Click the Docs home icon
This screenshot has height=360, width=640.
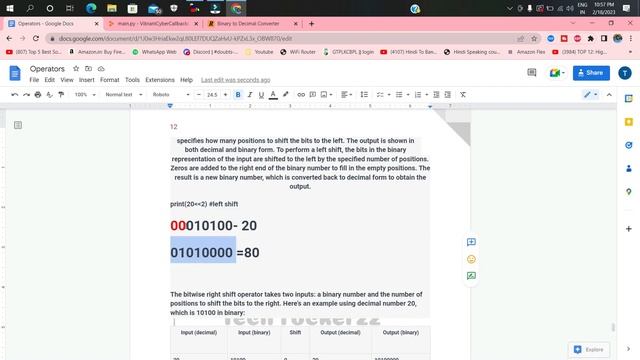pyautogui.click(x=15, y=73)
